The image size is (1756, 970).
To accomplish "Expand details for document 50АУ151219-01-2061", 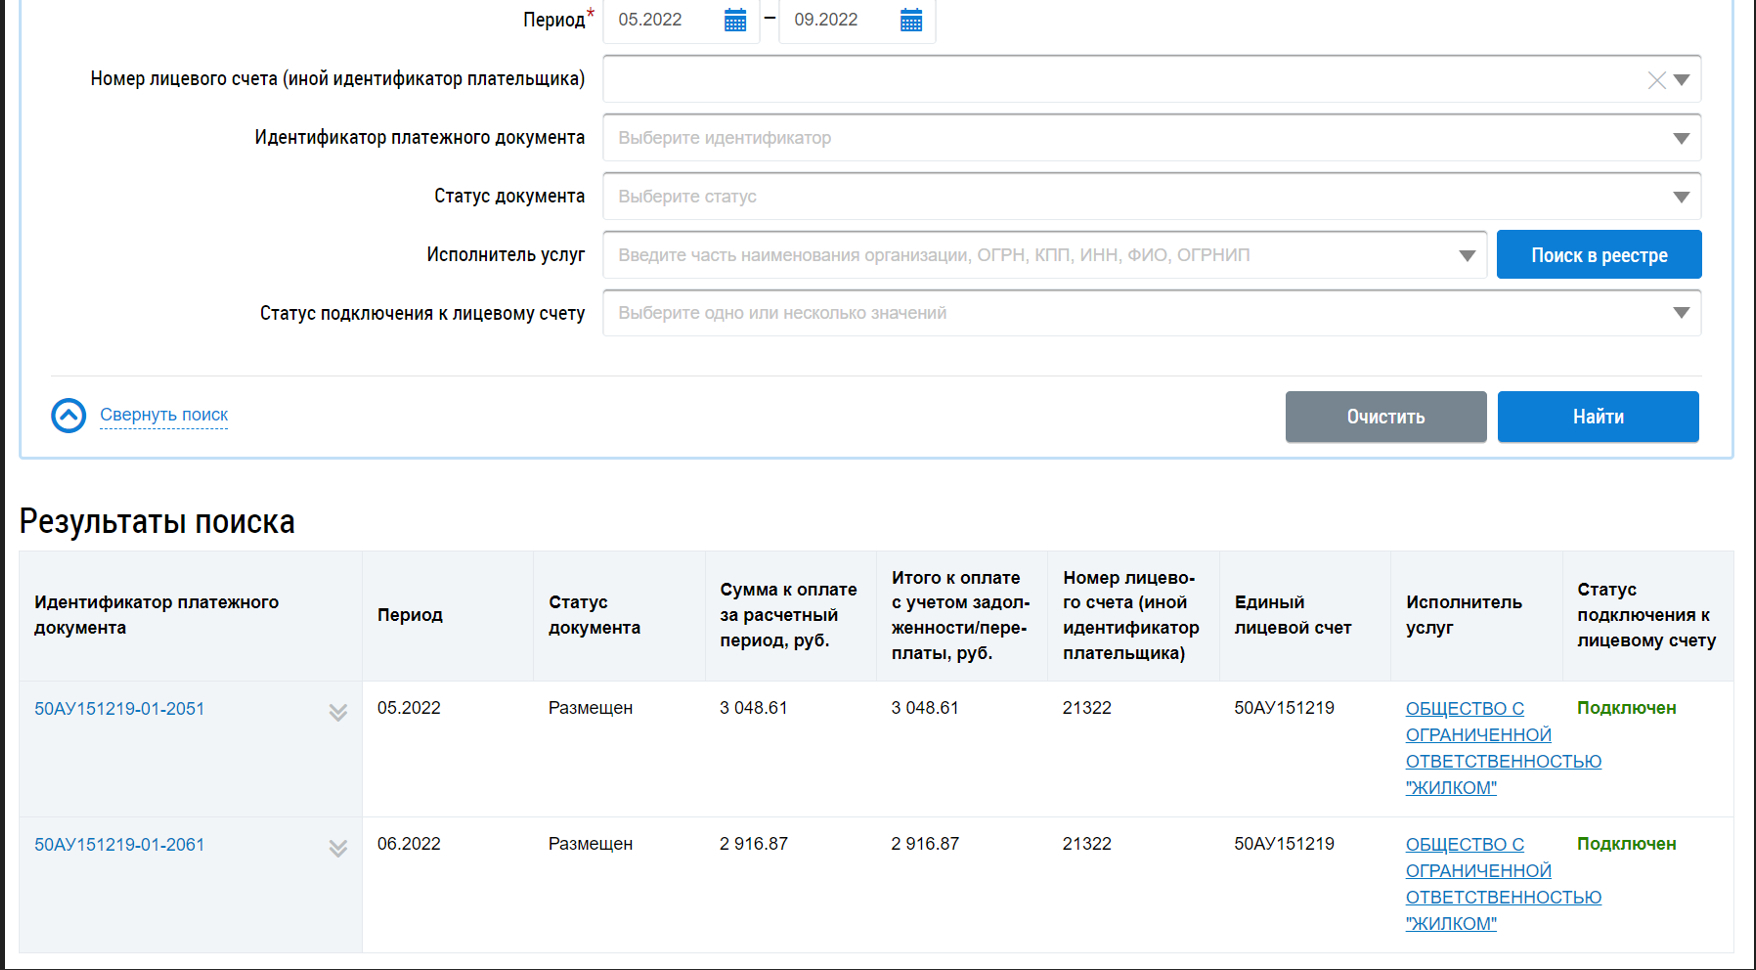I will [x=338, y=848].
